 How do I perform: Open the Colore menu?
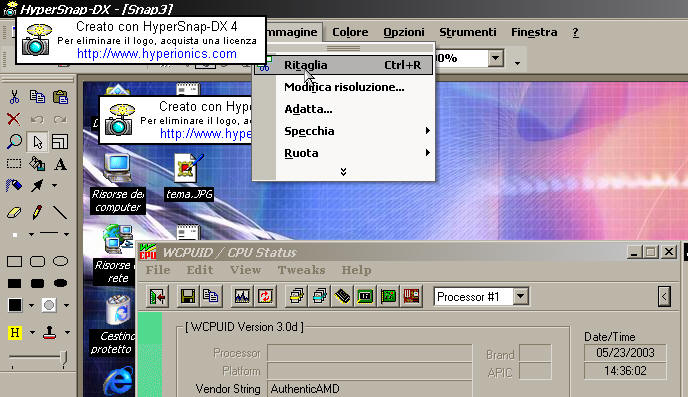click(x=350, y=32)
